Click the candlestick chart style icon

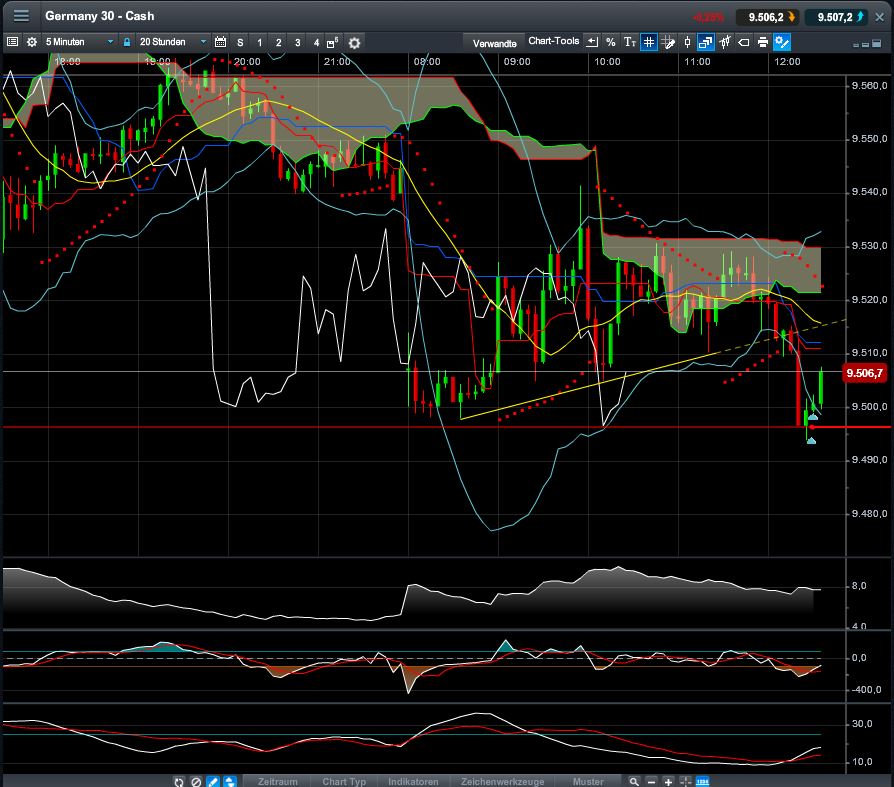click(686, 42)
